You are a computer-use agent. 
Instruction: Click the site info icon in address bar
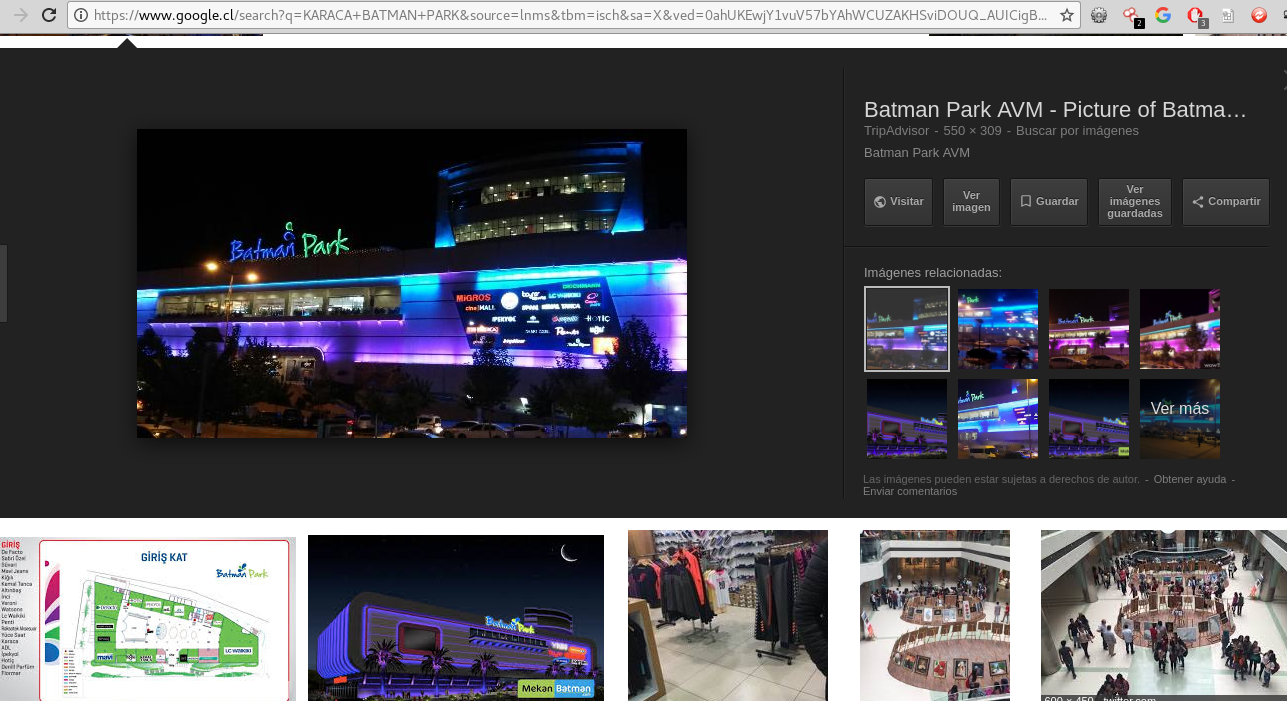81,15
